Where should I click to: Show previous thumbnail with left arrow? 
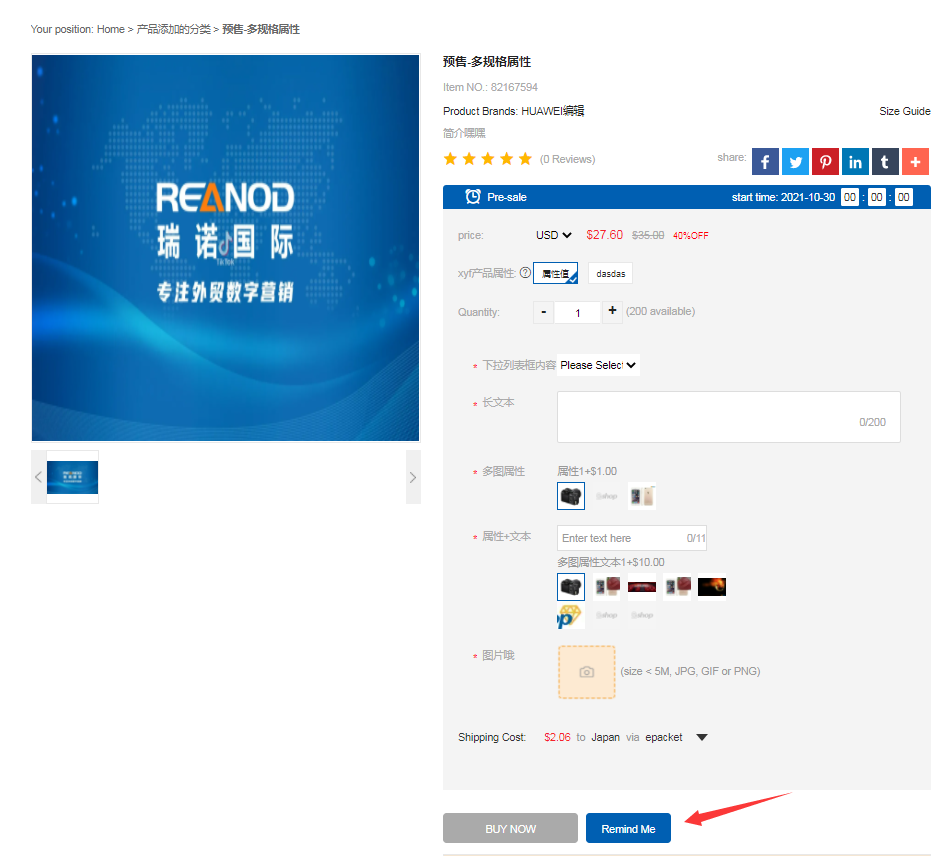tap(39, 477)
